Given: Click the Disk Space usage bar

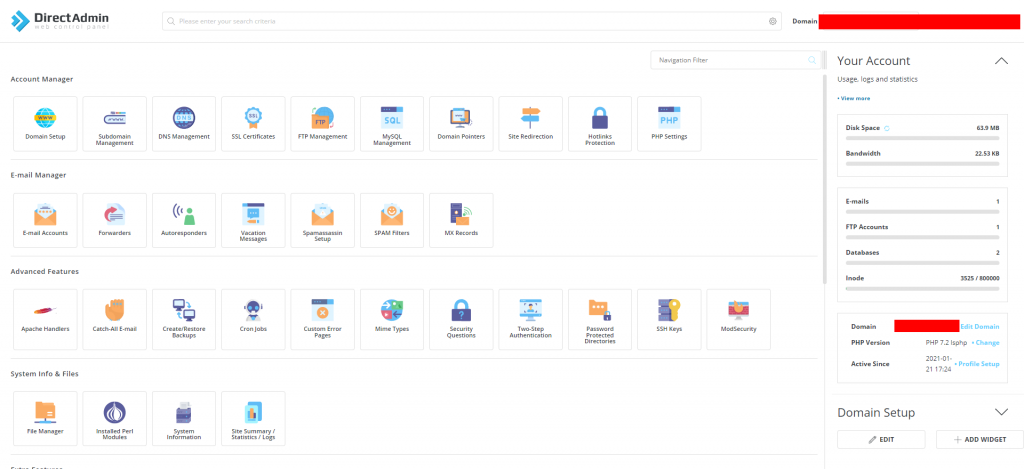Looking at the screenshot, I should (922, 138).
